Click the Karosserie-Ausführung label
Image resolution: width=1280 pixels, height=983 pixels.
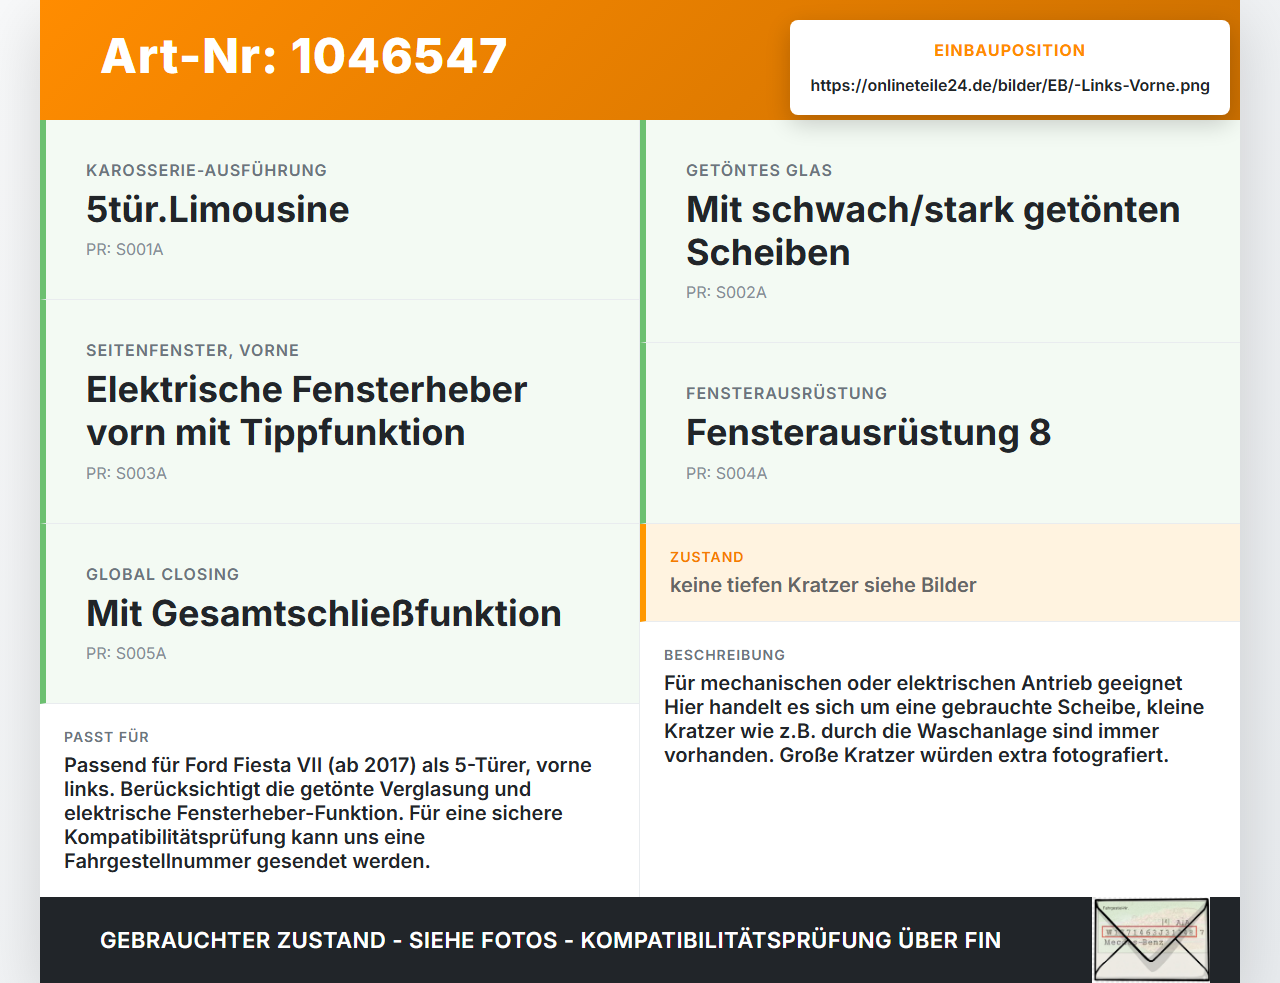click(206, 170)
